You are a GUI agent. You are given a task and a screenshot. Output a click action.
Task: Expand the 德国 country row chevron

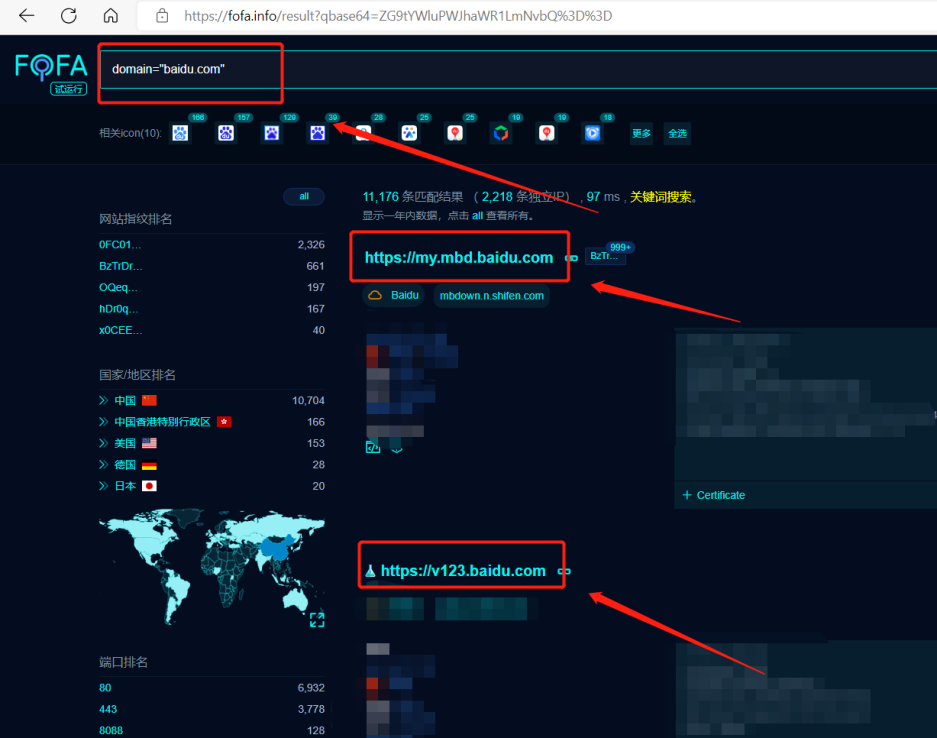pyautogui.click(x=103, y=465)
